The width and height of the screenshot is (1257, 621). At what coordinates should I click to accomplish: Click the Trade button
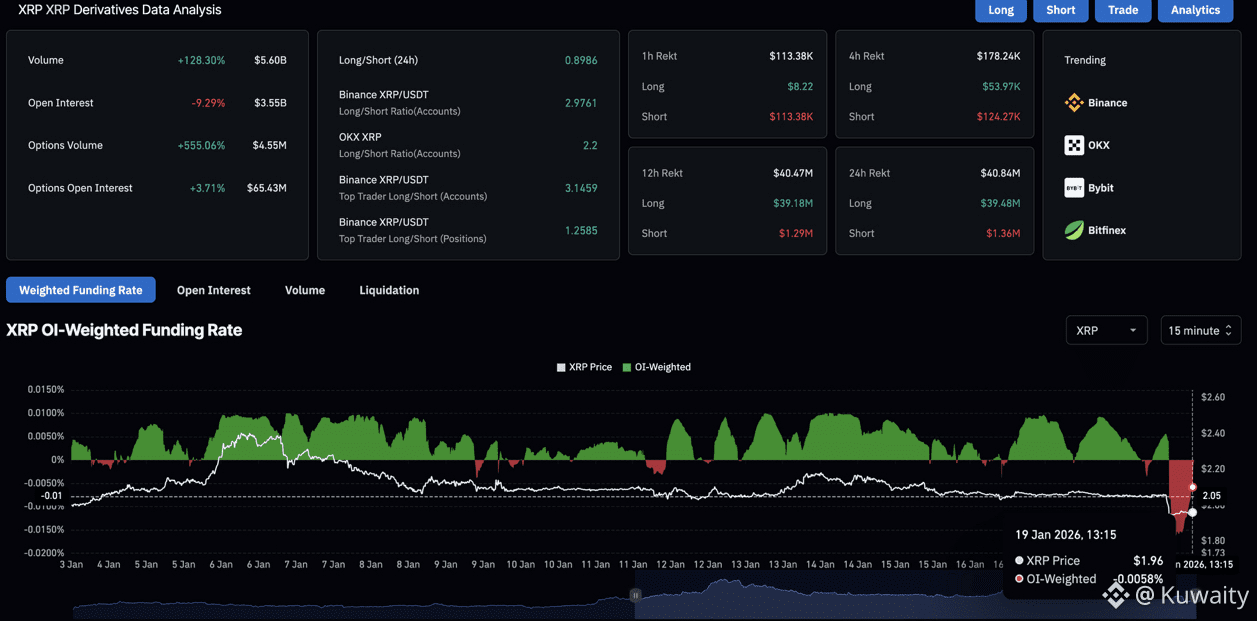click(1122, 10)
